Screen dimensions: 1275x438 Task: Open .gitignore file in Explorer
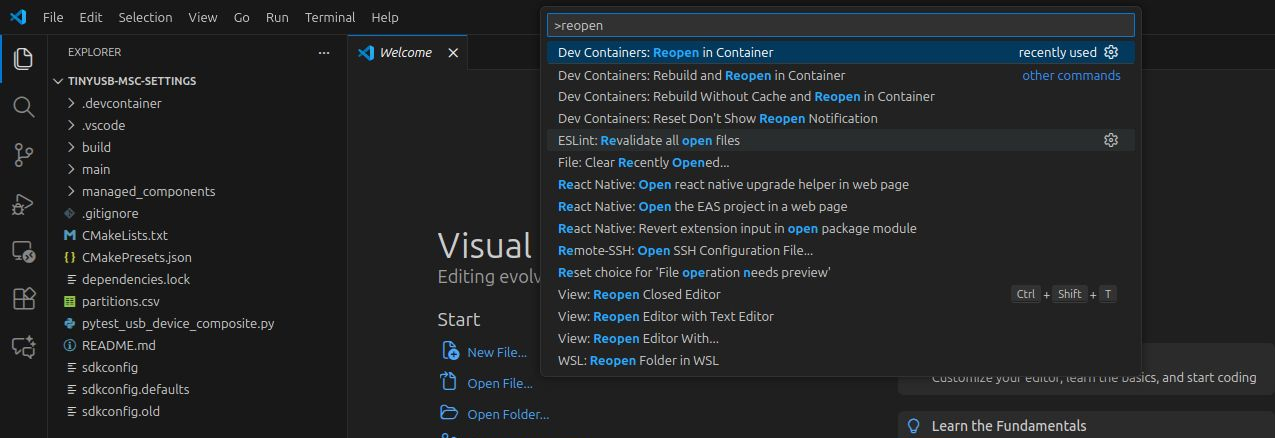pos(198,213)
